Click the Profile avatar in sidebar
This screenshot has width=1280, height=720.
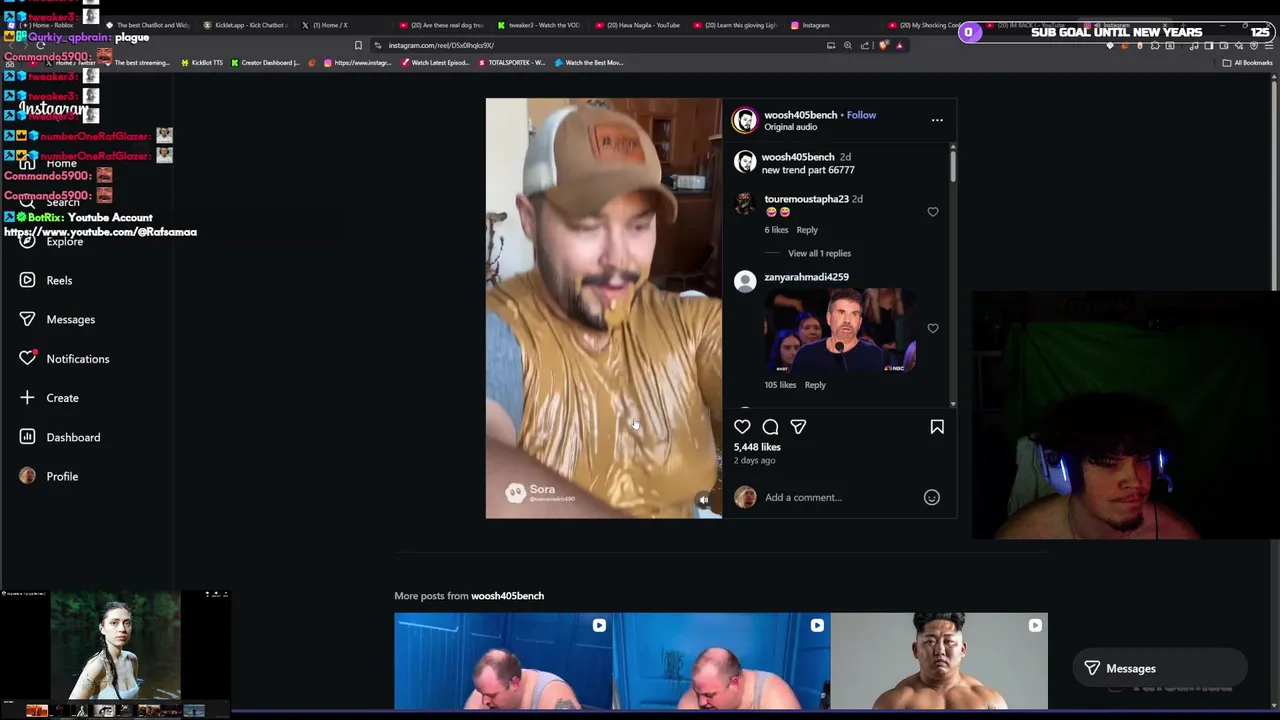[27, 476]
